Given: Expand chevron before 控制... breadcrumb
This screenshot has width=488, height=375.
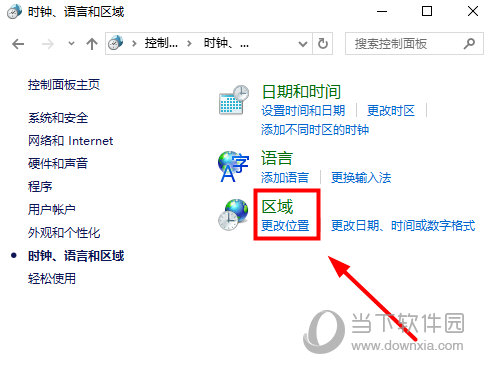Looking at the screenshot, I should (134, 43).
